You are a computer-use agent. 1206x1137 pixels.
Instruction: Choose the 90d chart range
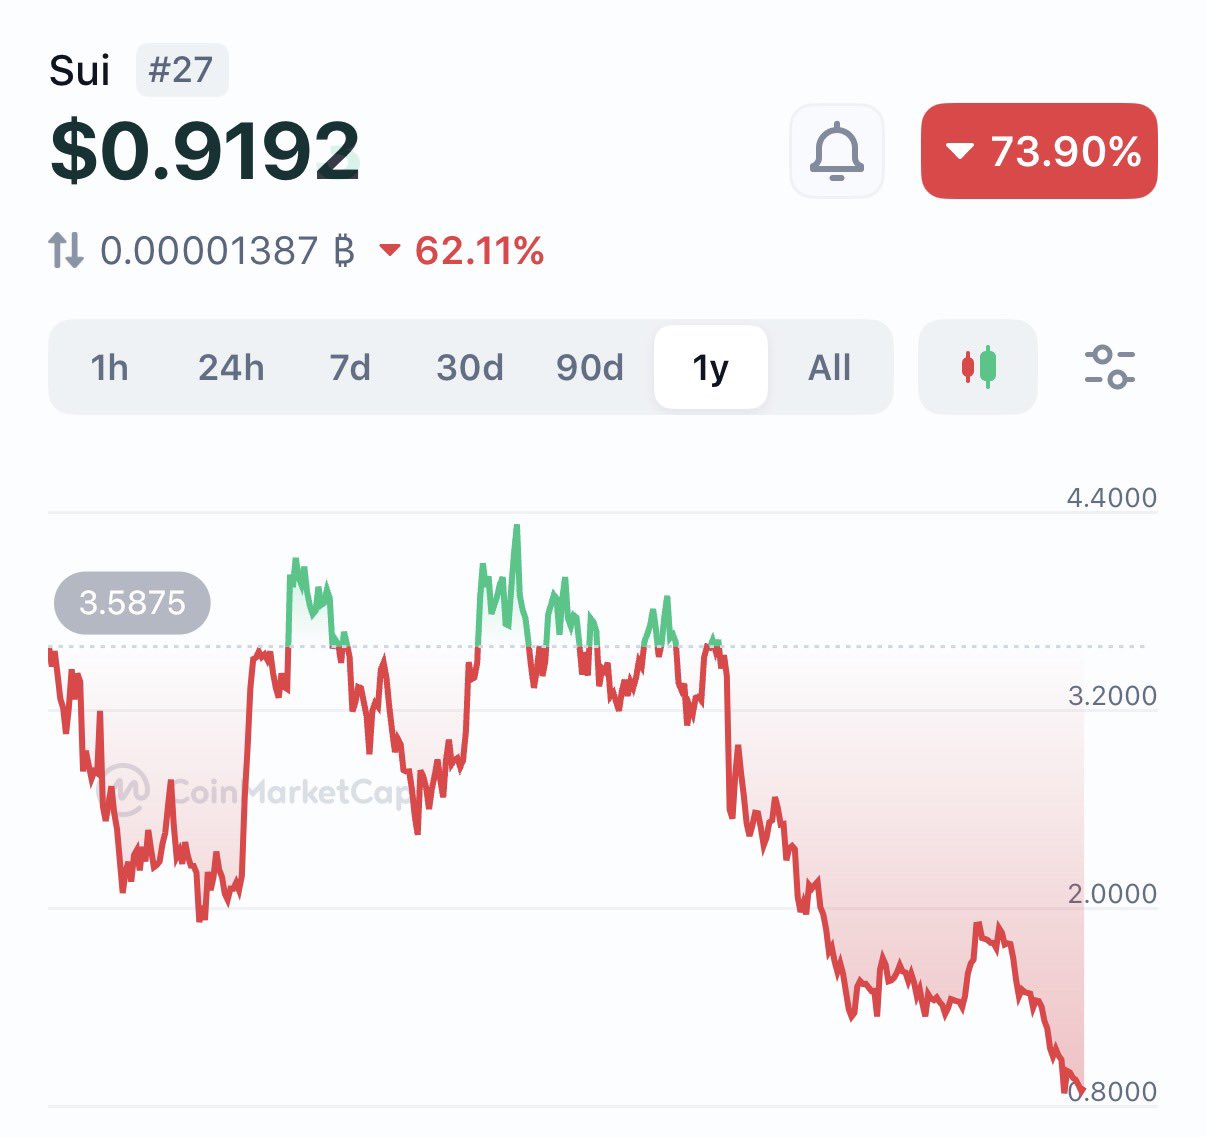pyautogui.click(x=590, y=368)
